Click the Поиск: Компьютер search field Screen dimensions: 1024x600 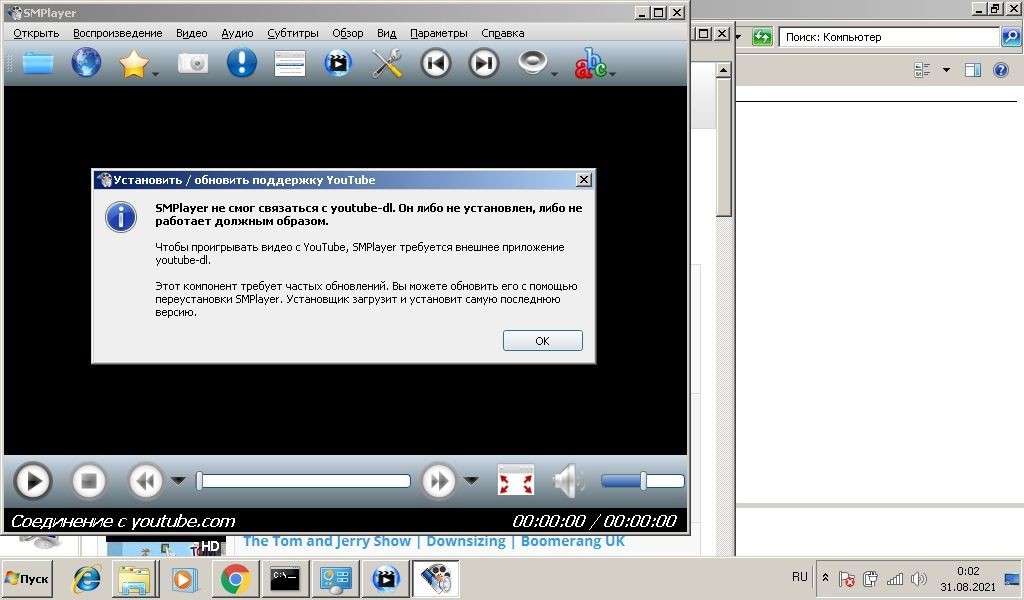[x=889, y=37]
